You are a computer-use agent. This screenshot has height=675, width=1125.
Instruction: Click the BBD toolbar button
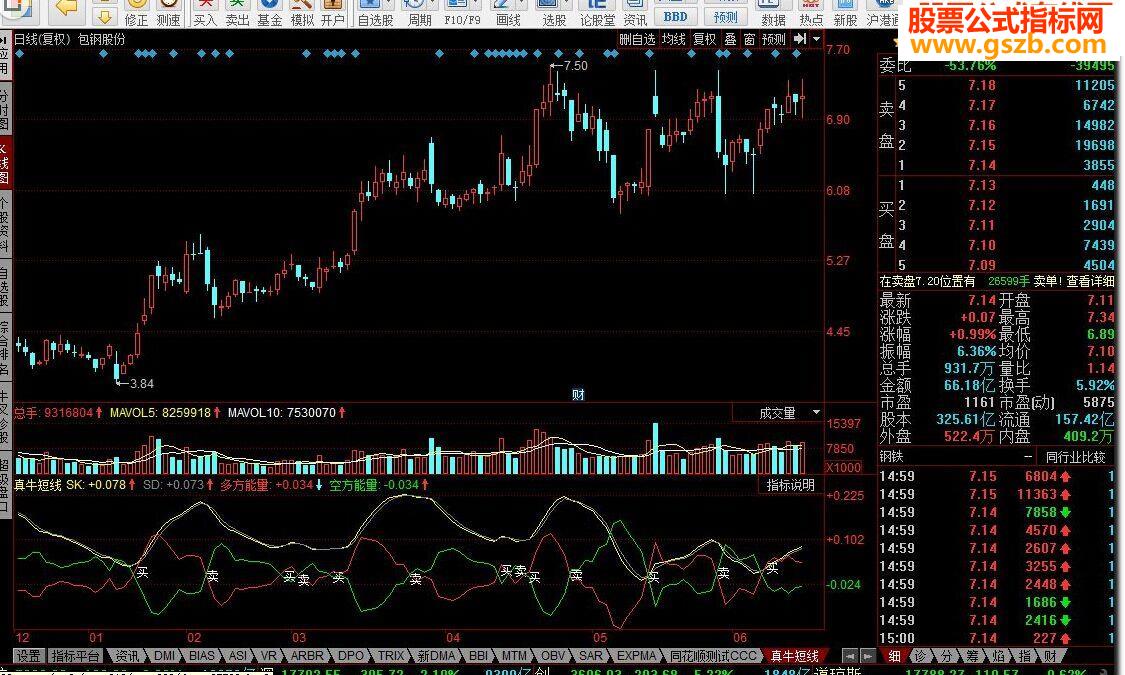point(675,16)
